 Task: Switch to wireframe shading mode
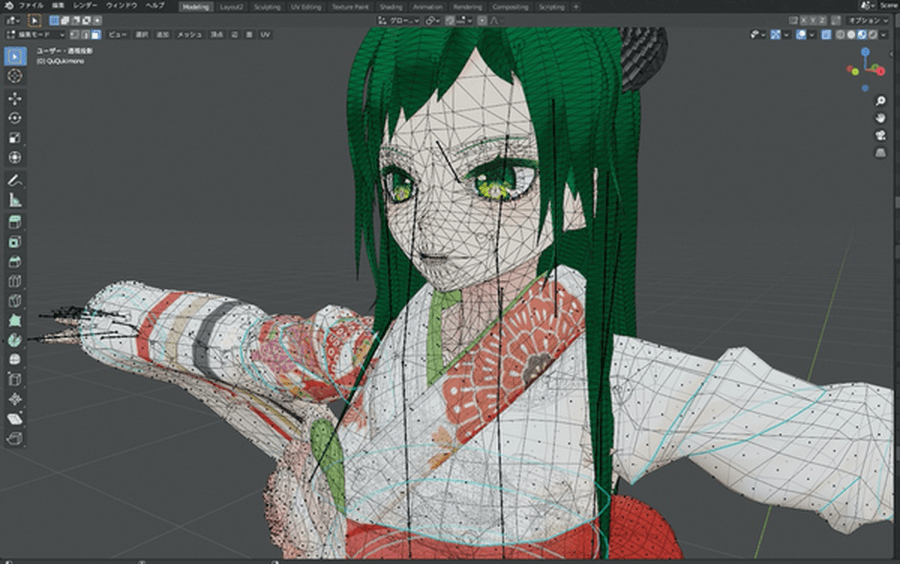pos(840,34)
